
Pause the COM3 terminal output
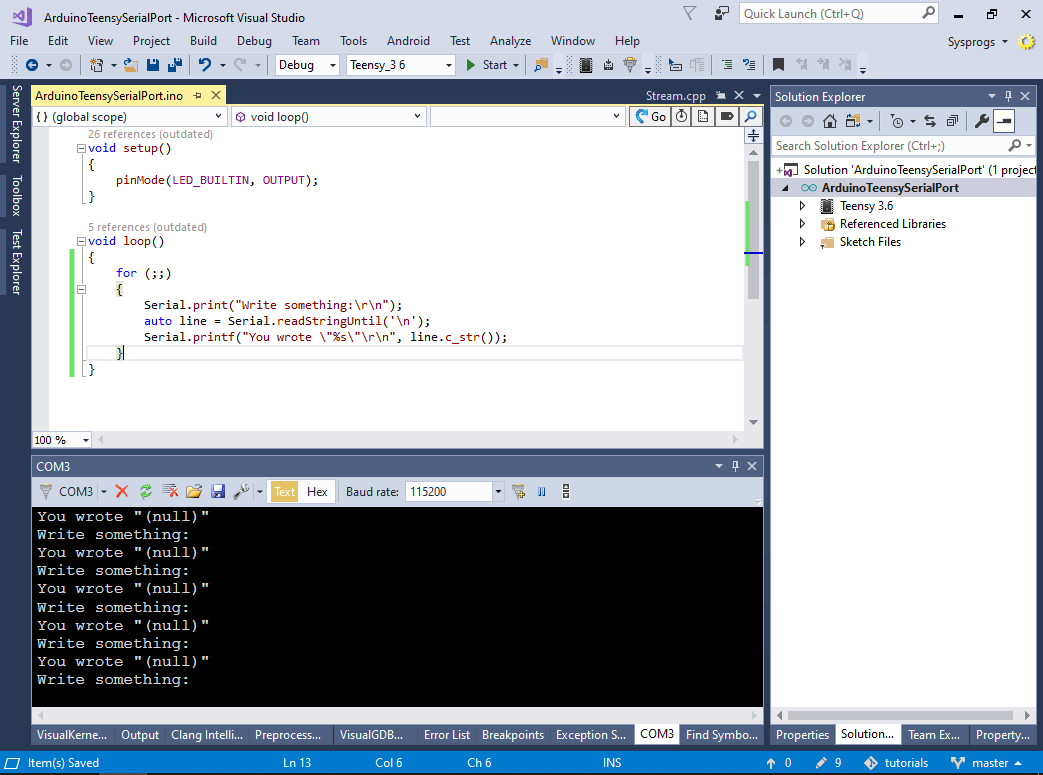pos(541,492)
